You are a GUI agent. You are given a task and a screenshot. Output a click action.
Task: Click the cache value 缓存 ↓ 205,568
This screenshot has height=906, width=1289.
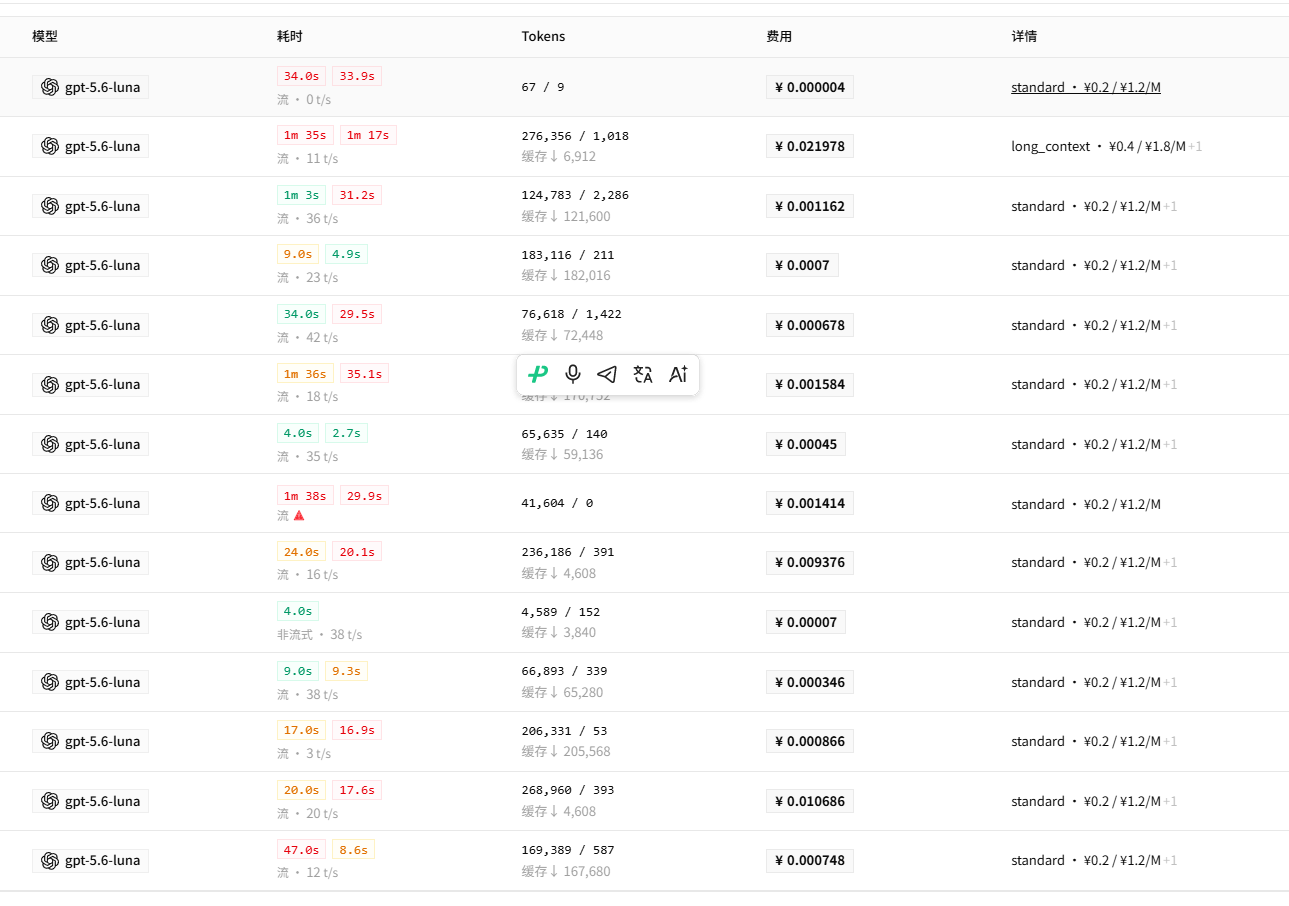pos(566,751)
